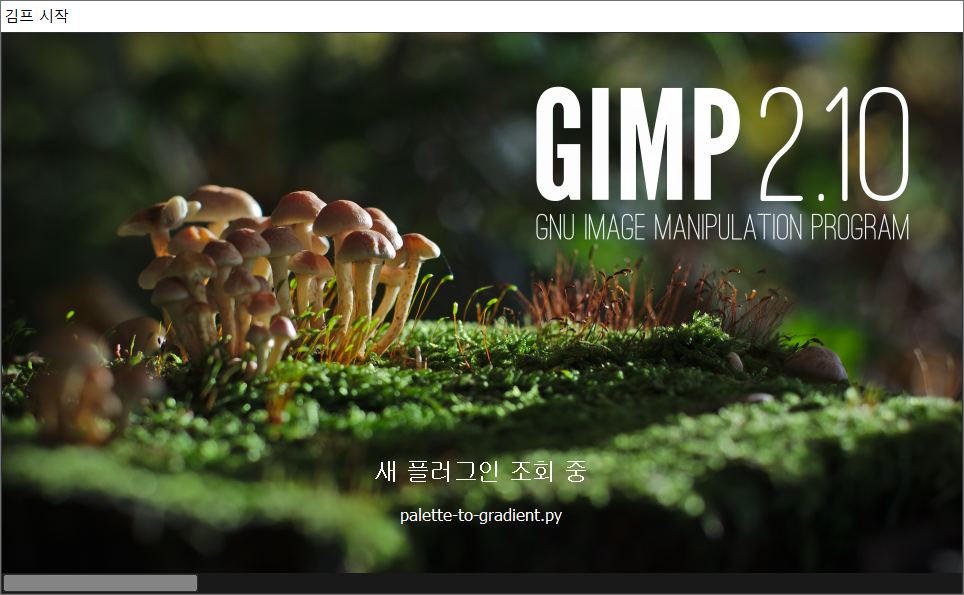Click the GIMP 2.10 logo text

(722, 144)
